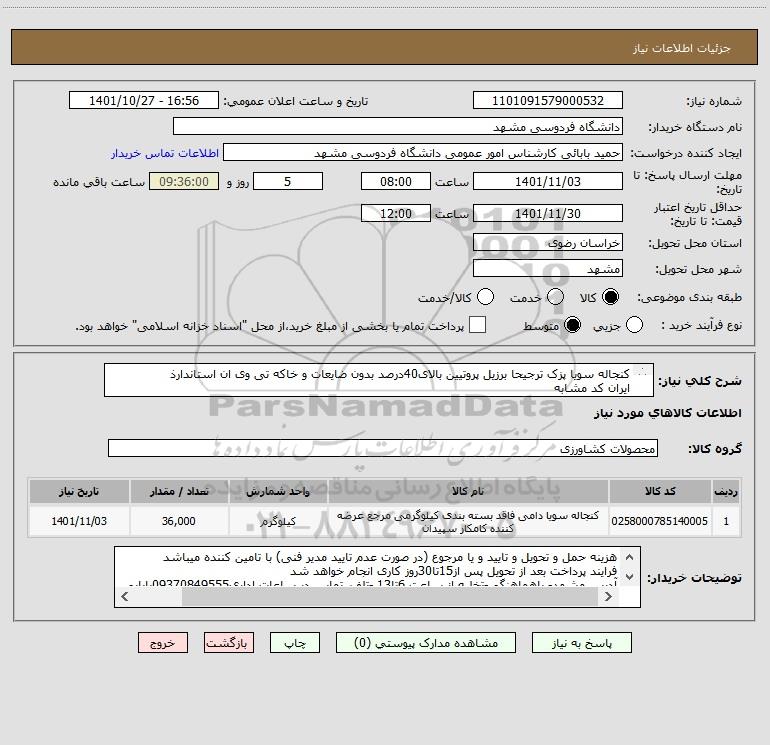Click the واحد شمارش column header
This screenshot has width=770, height=745.
[278, 491]
